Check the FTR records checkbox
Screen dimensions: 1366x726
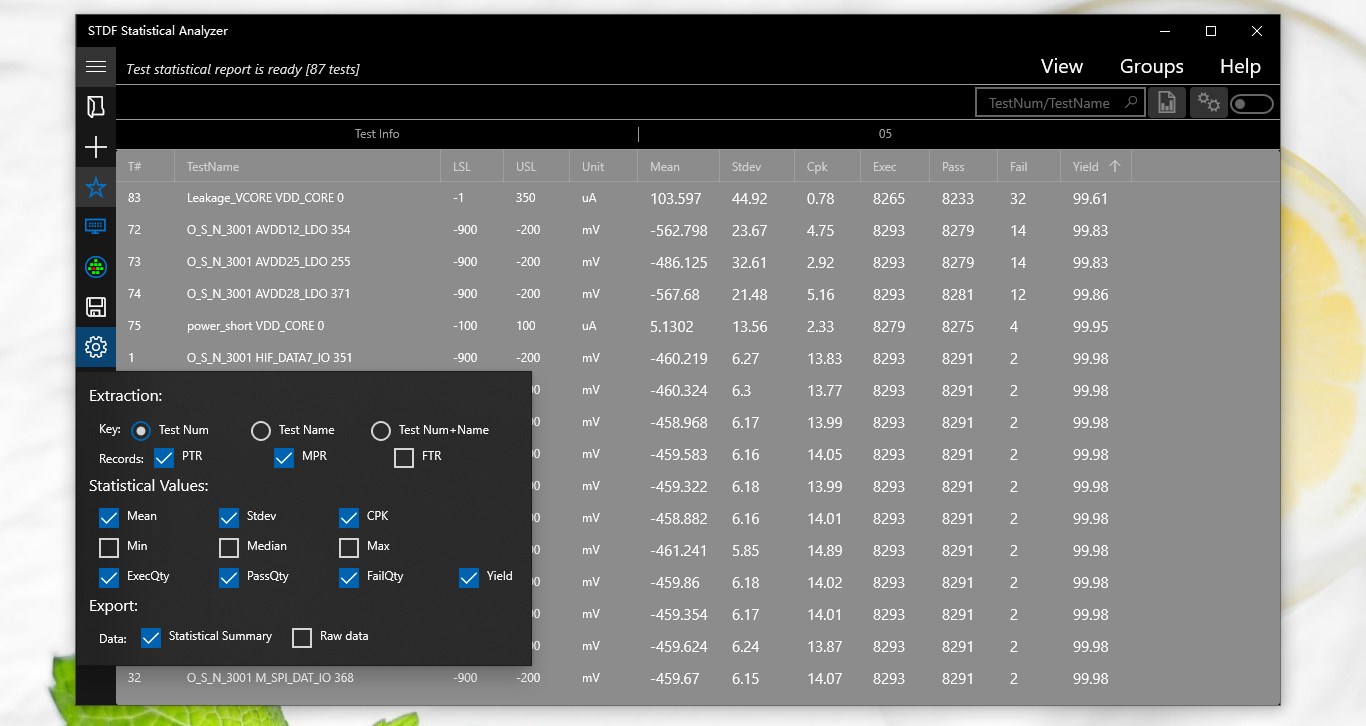pos(404,458)
